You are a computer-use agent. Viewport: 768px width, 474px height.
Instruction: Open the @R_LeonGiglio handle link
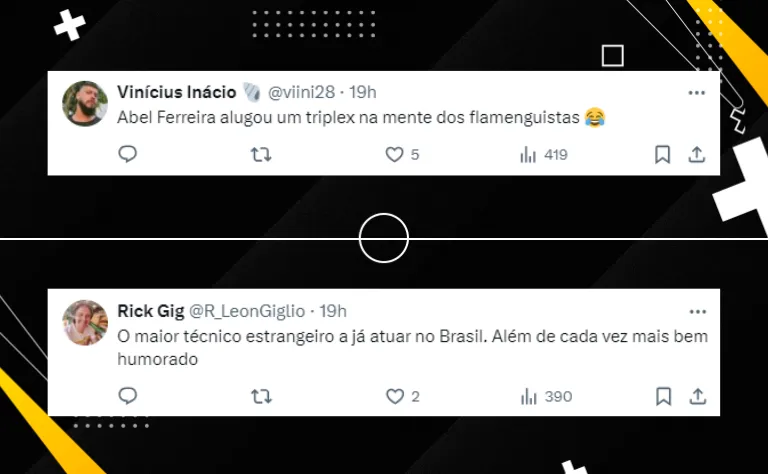click(247, 311)
